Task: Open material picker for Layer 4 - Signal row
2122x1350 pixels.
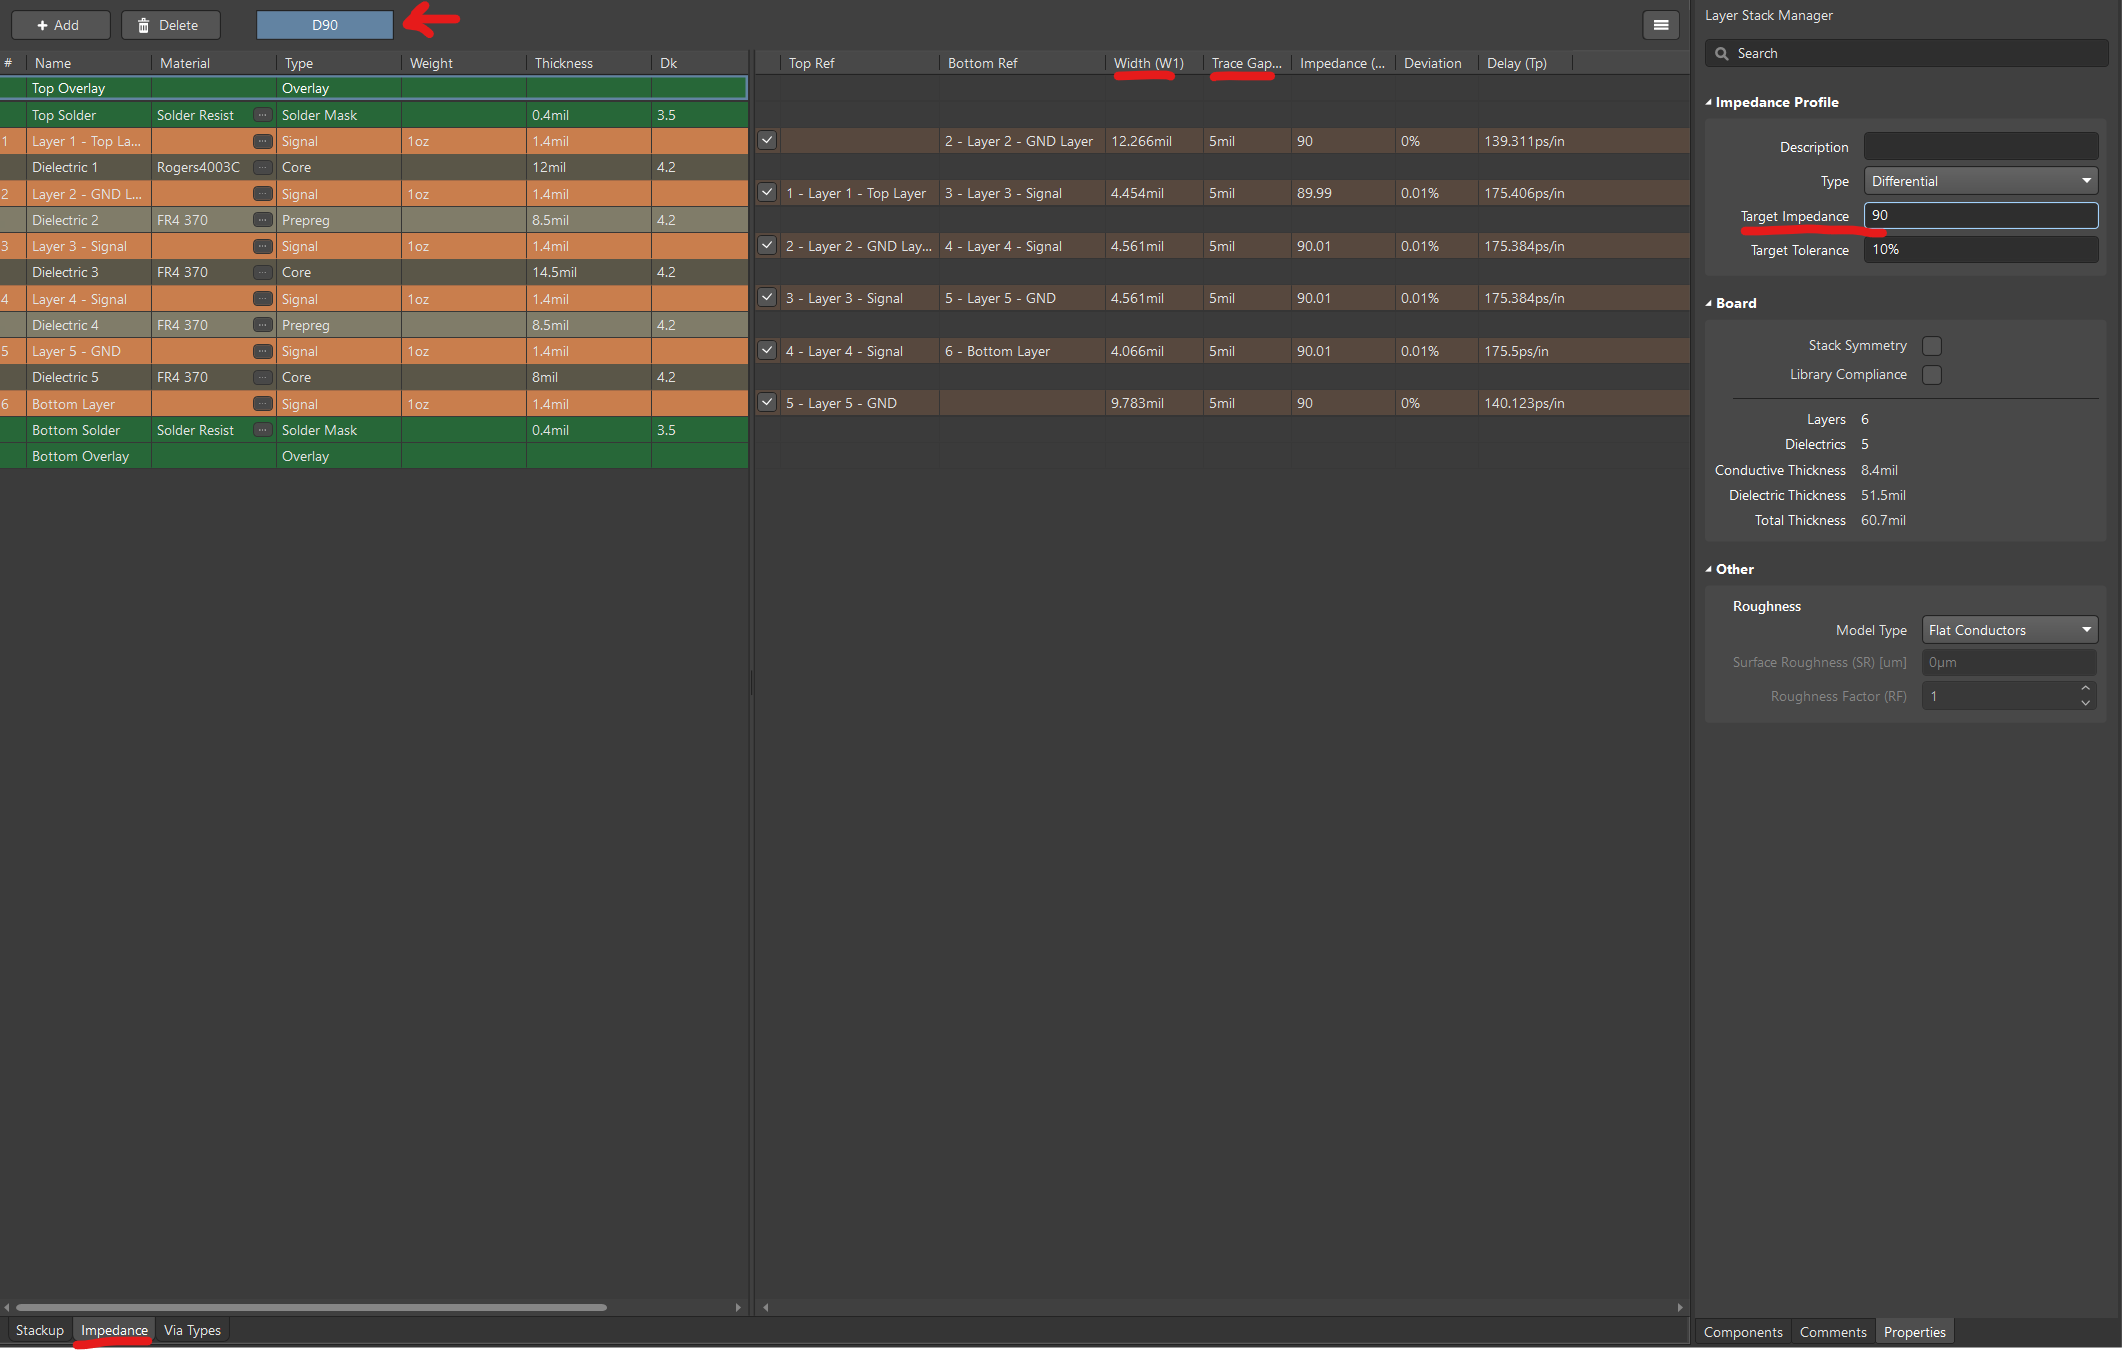Action: (263, 299)
